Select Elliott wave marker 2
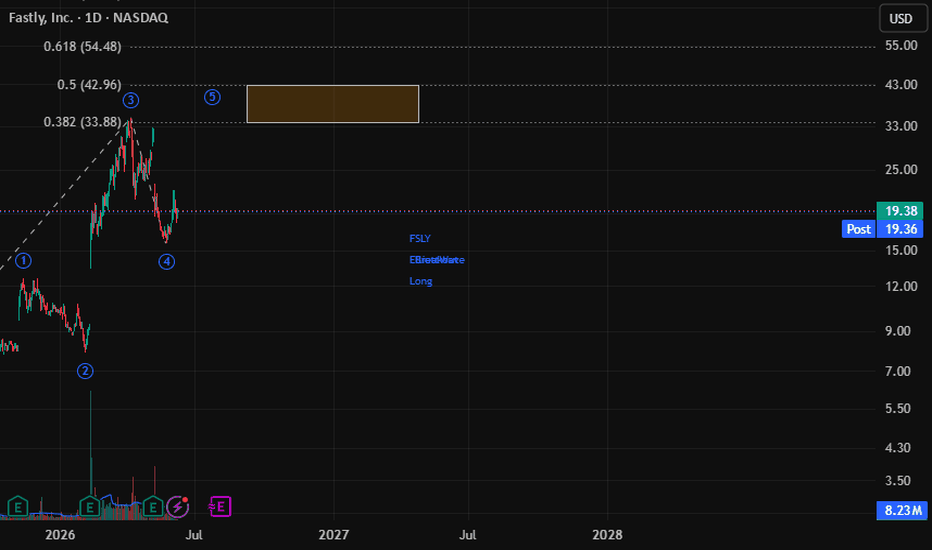The width and height of the screenshot is (932, 550). pos(85,371)
